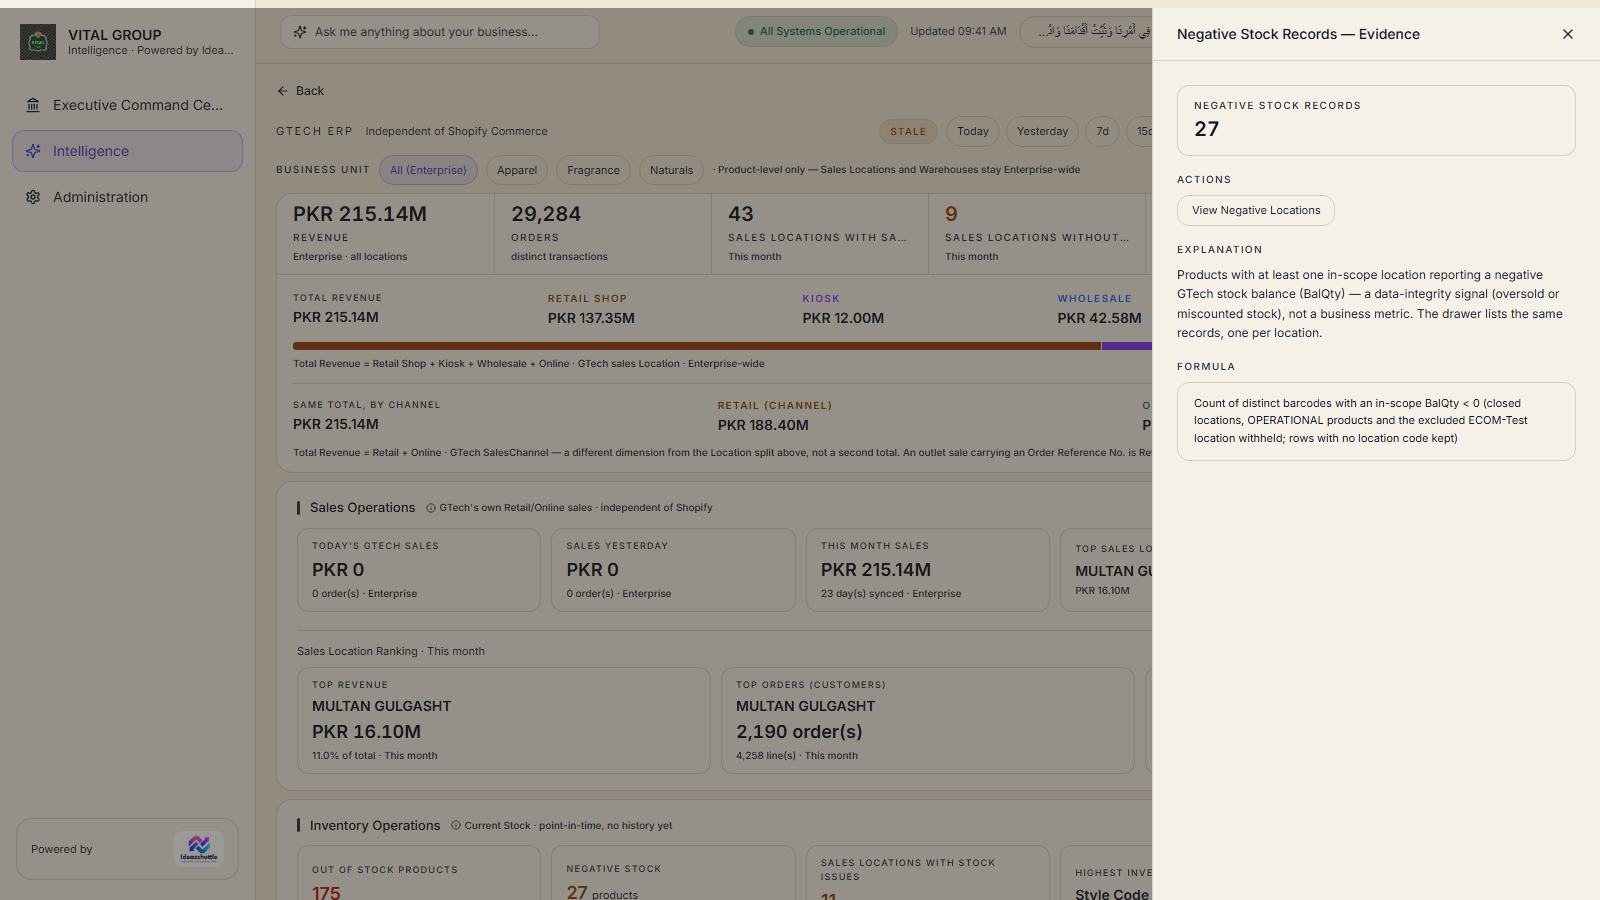Open the 9 sales locations without sales card
This screenshot has height=900, width=1600.
click(1037, 234)
